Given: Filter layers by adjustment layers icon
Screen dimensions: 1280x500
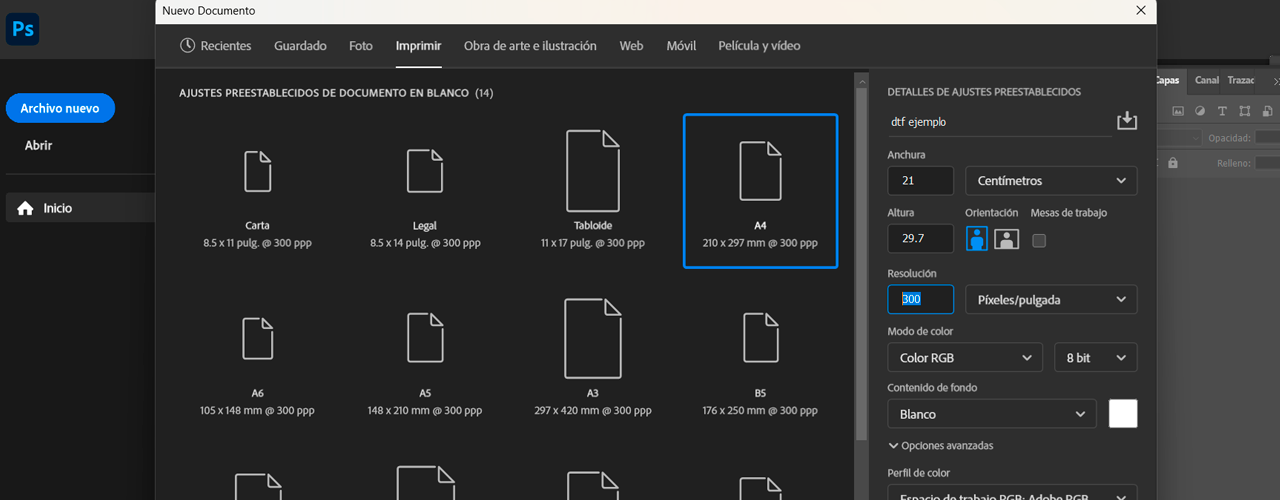Looking at the screenshot, I should pos(1200,111).
